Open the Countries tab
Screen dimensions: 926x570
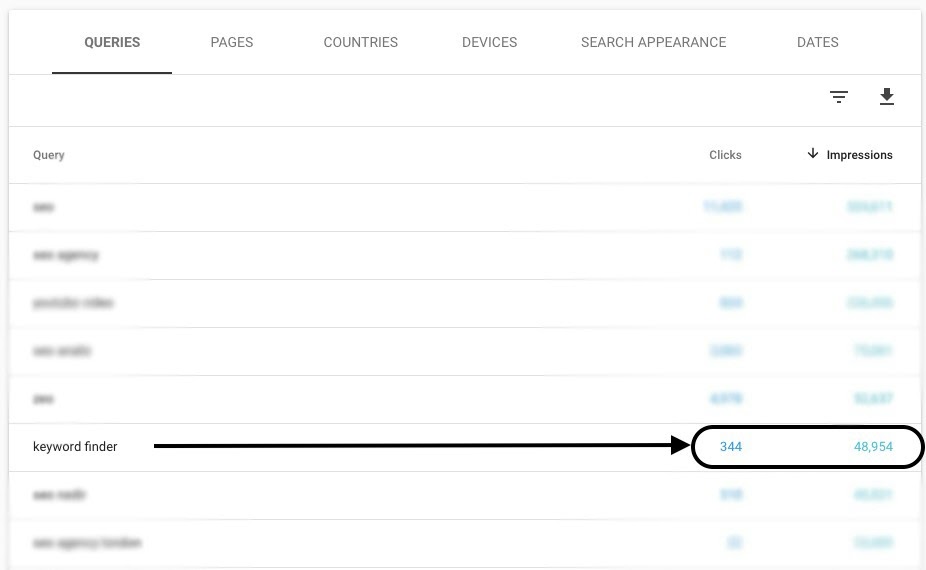coord(360,43)
